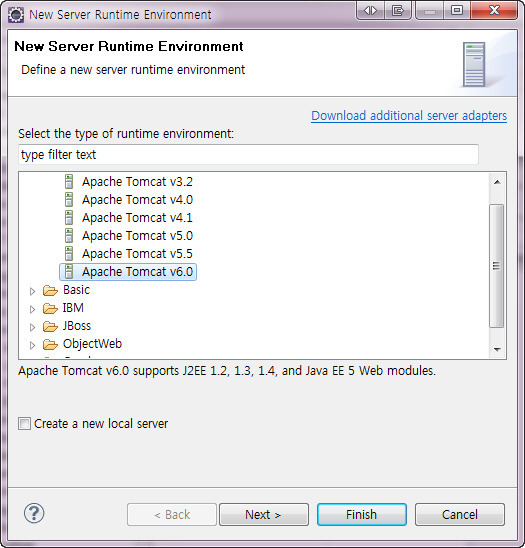Click the Apache Tomcat v4.0 server icon
This screenshot has height=548, width=525.
69,200
